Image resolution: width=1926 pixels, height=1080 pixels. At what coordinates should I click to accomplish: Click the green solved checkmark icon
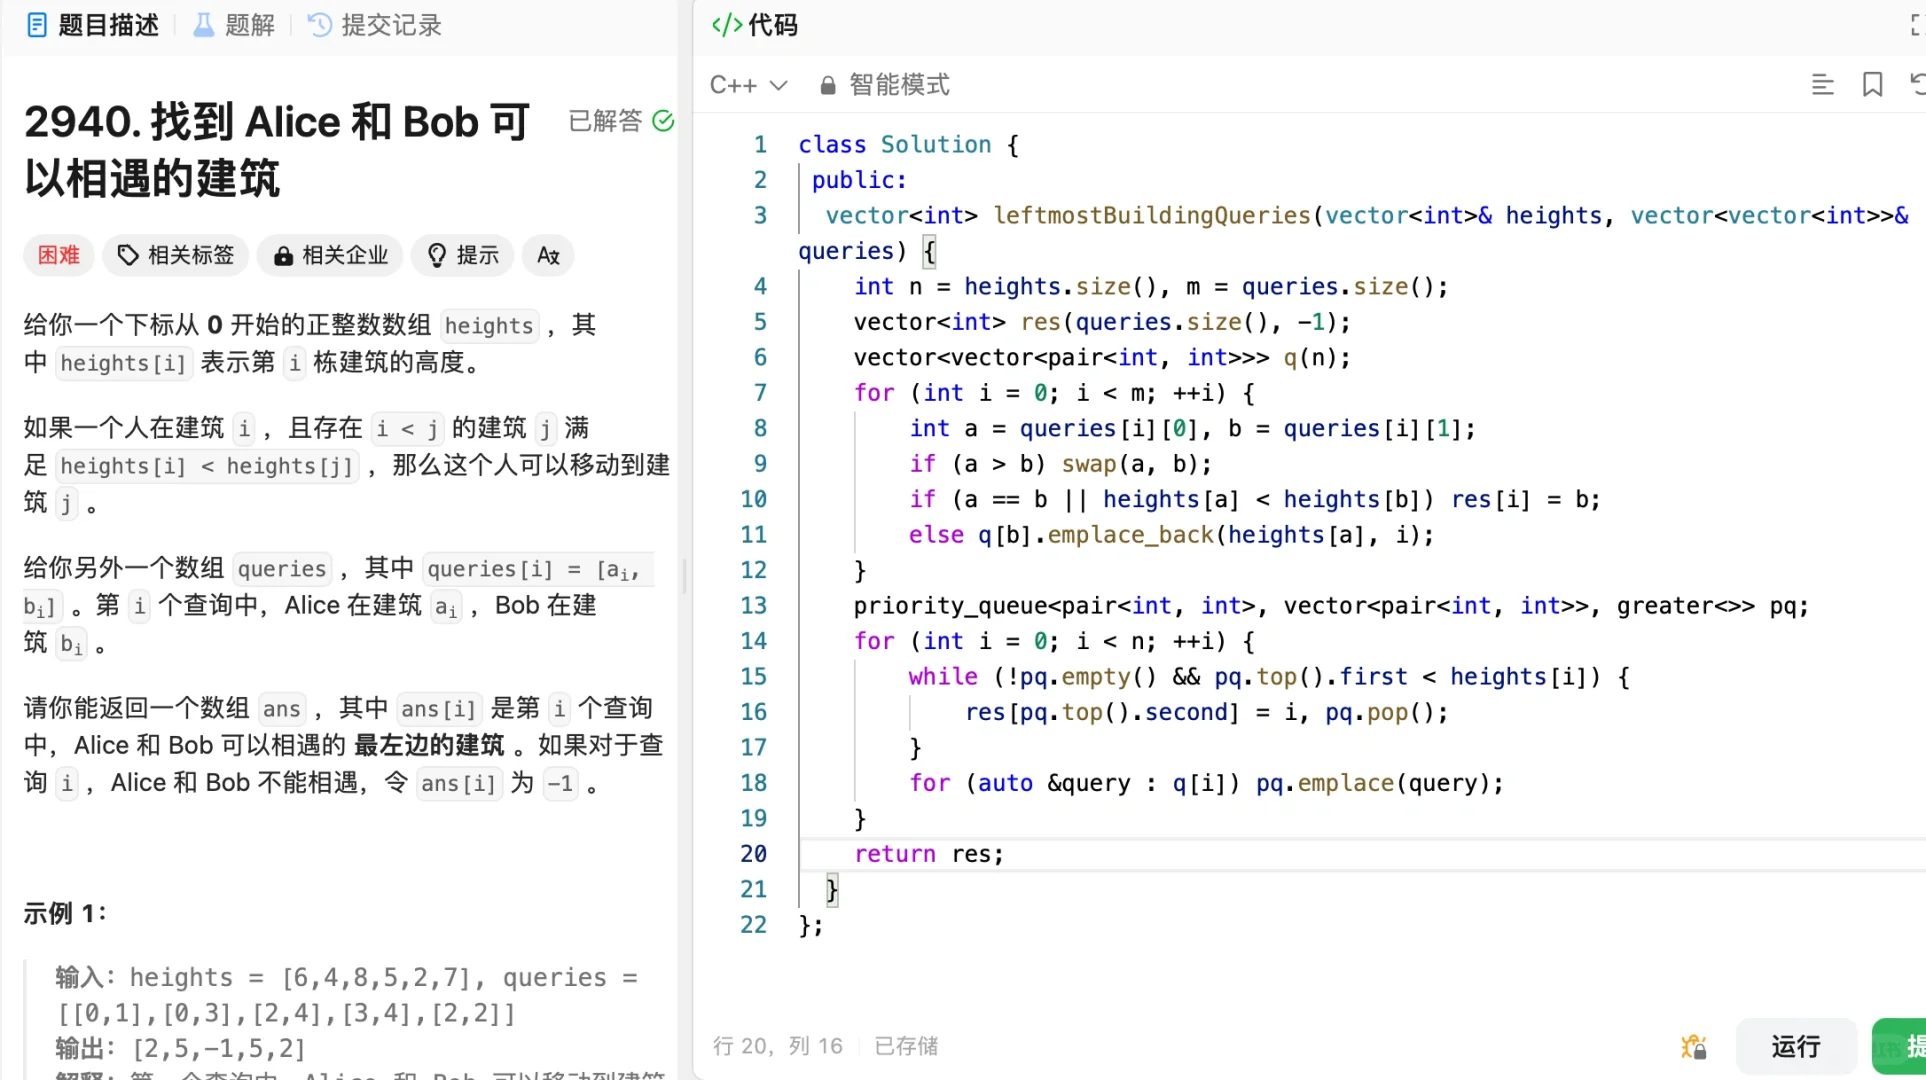pyautogui.click(x=663, y=121)
